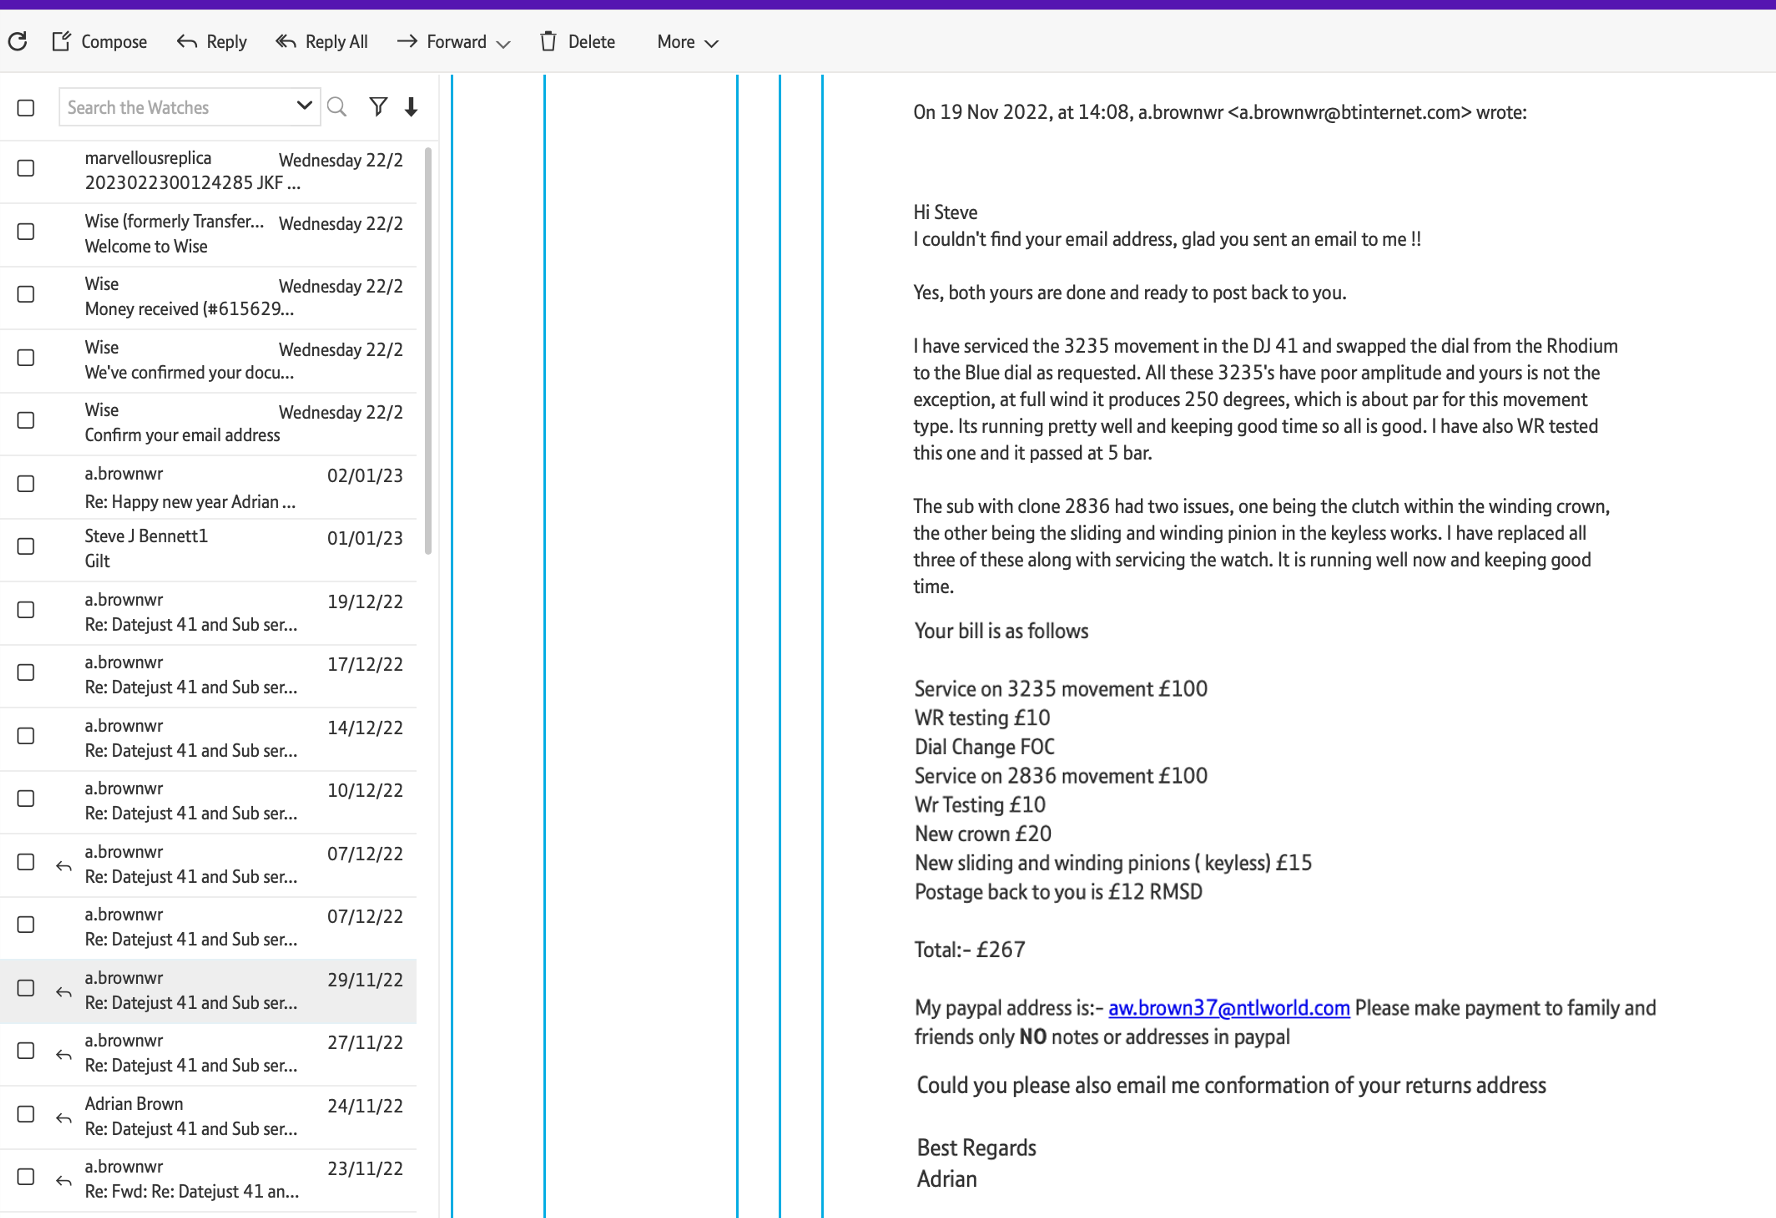Tick checkbox for Welcome to Wise message
Image resolution: width=1776 pixels, height=1218 pixels.
coord(26,231)
